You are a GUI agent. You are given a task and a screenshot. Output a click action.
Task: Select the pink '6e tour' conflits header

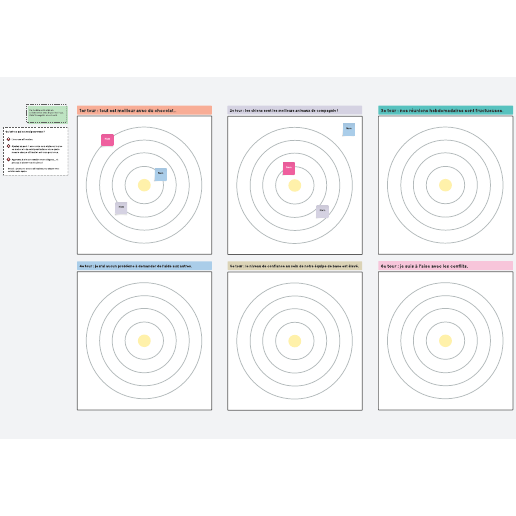pyautogui.click(x=445, y=266)
